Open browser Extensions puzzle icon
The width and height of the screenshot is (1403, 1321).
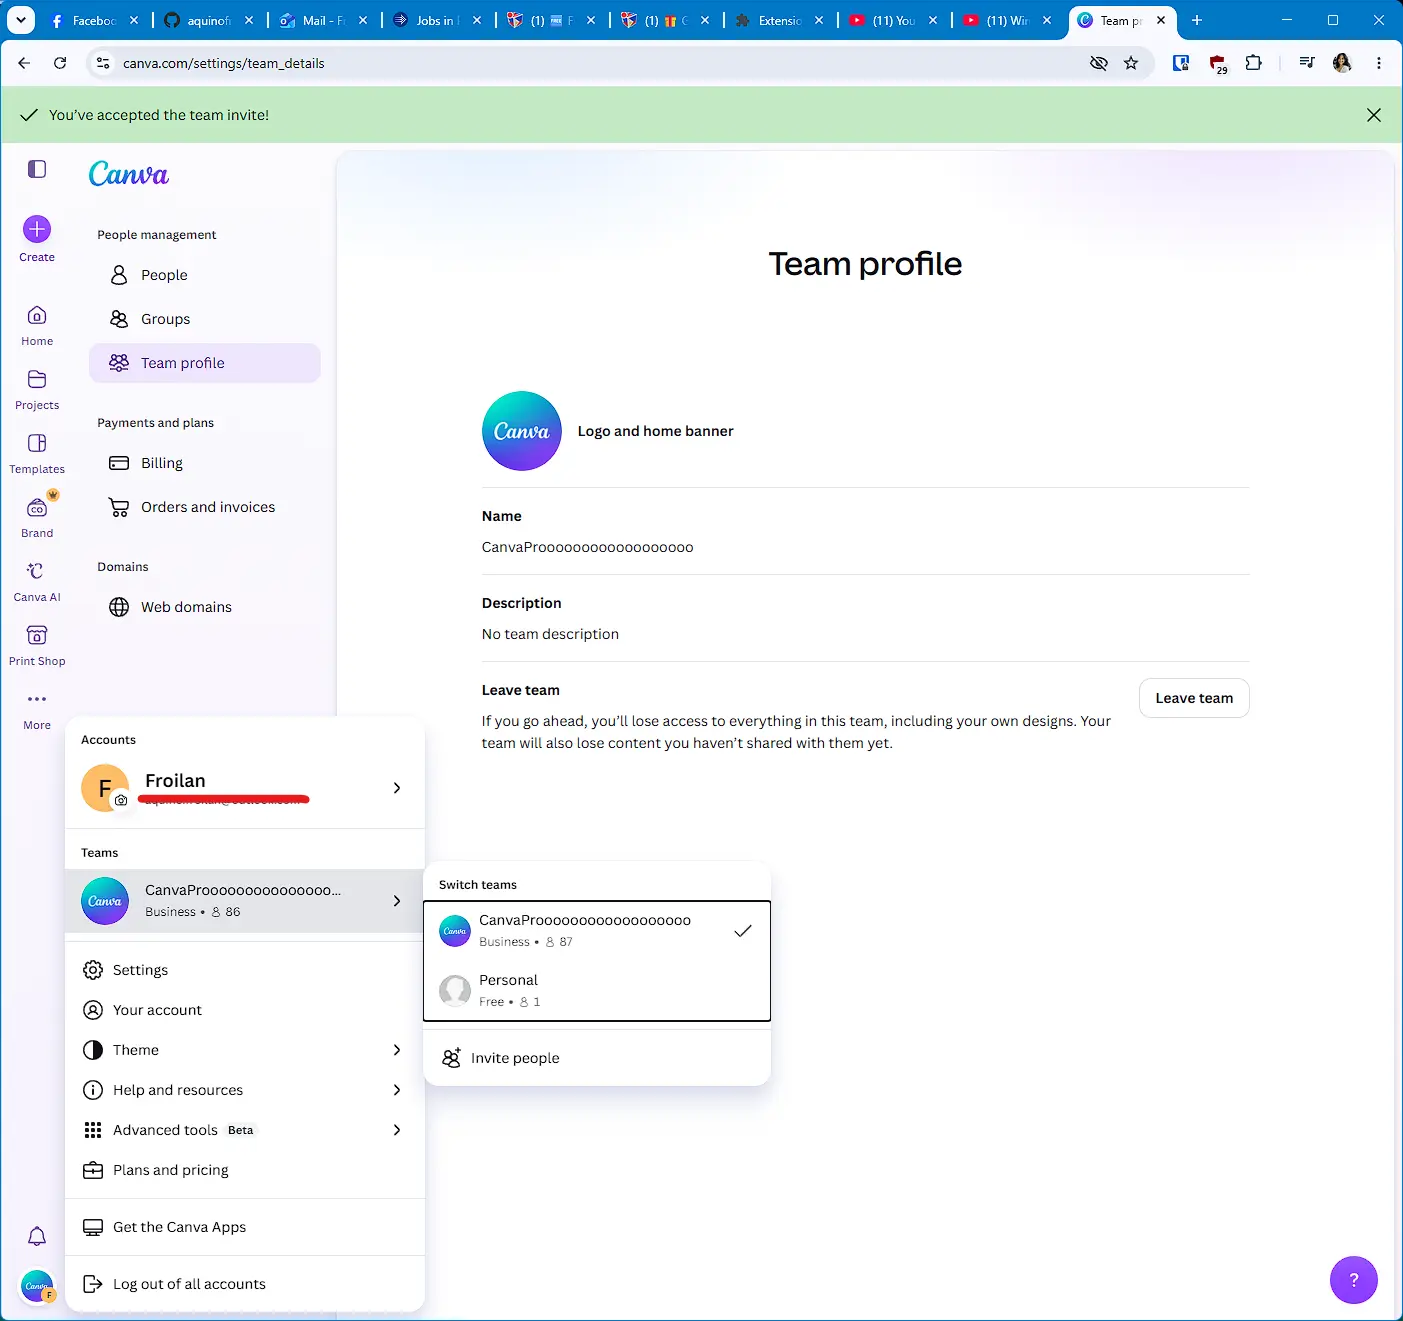1253,63
